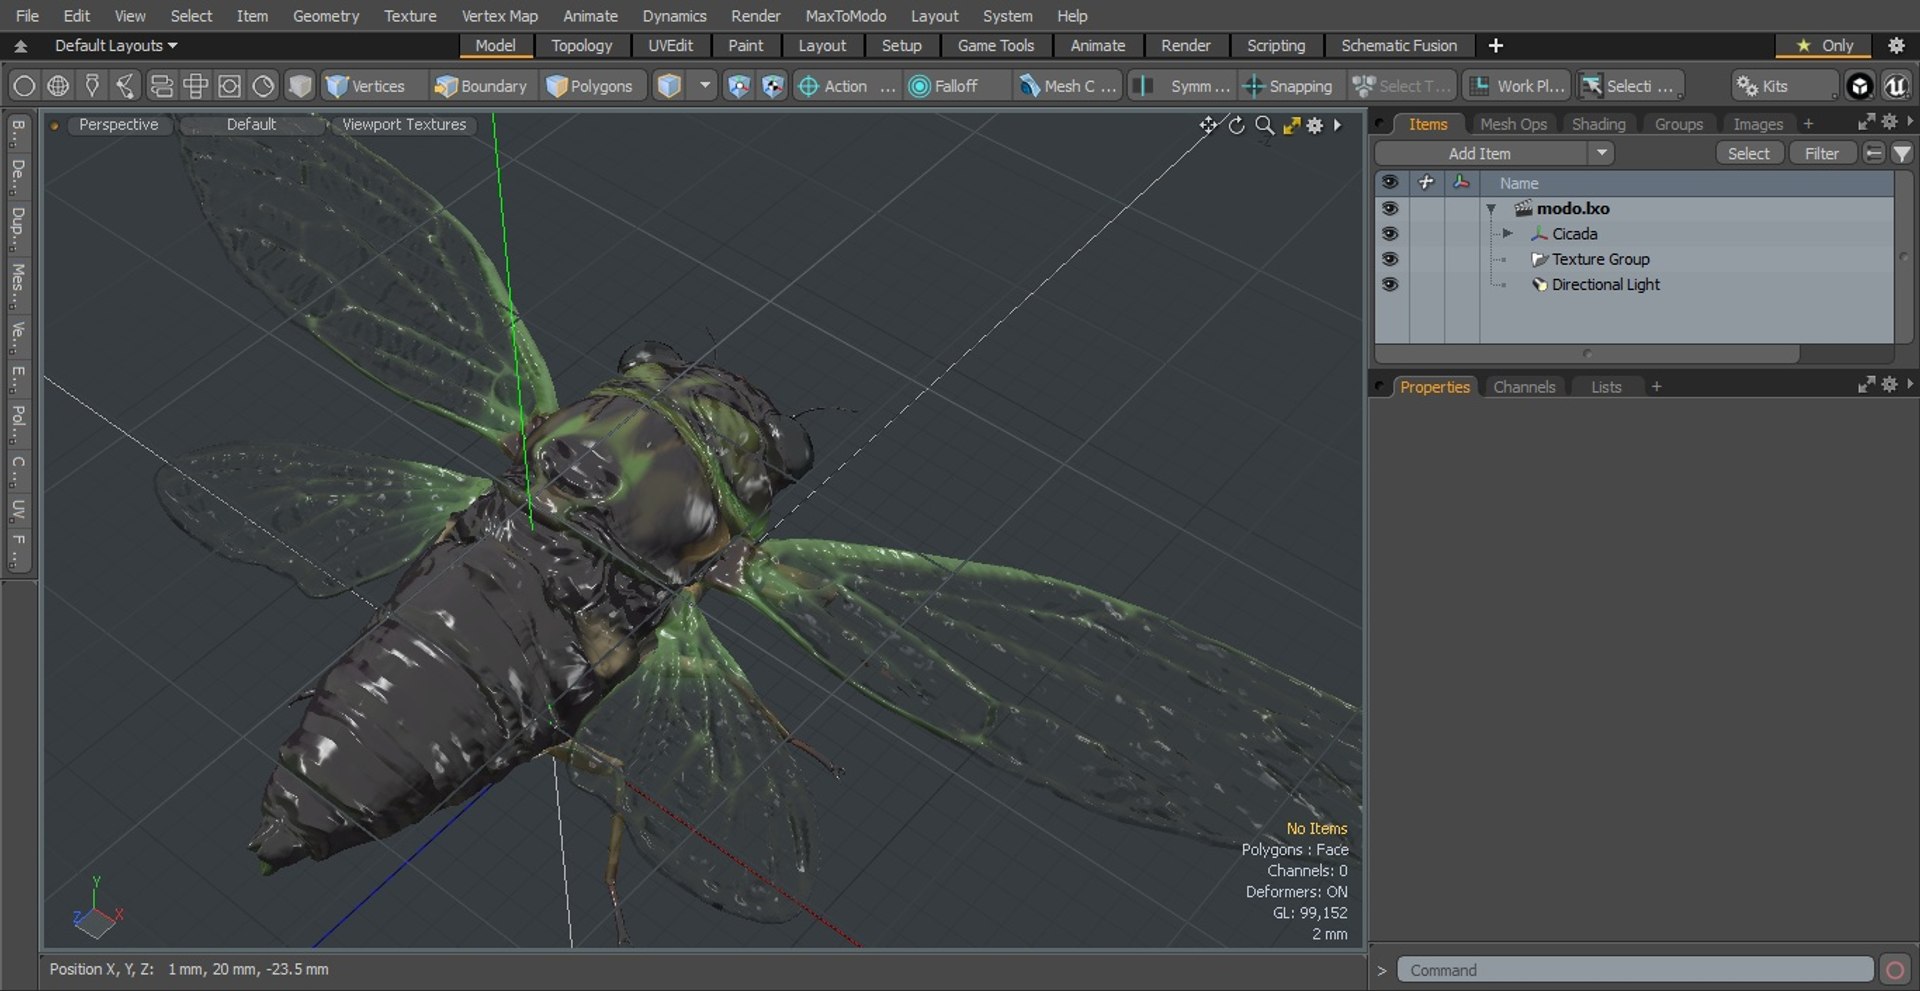Click the Command input field
This screenshot has height=991, width=1920.
(1635, 970)
